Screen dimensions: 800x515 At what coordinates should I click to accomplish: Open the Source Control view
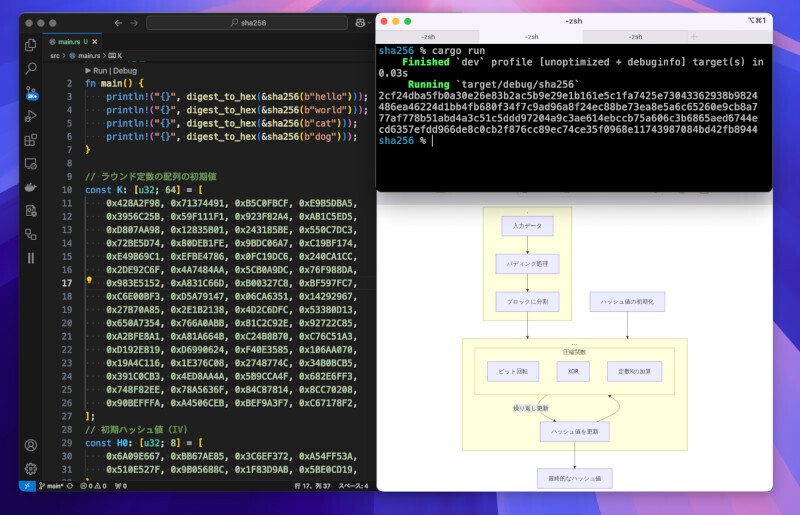click(x=31, y=92)
